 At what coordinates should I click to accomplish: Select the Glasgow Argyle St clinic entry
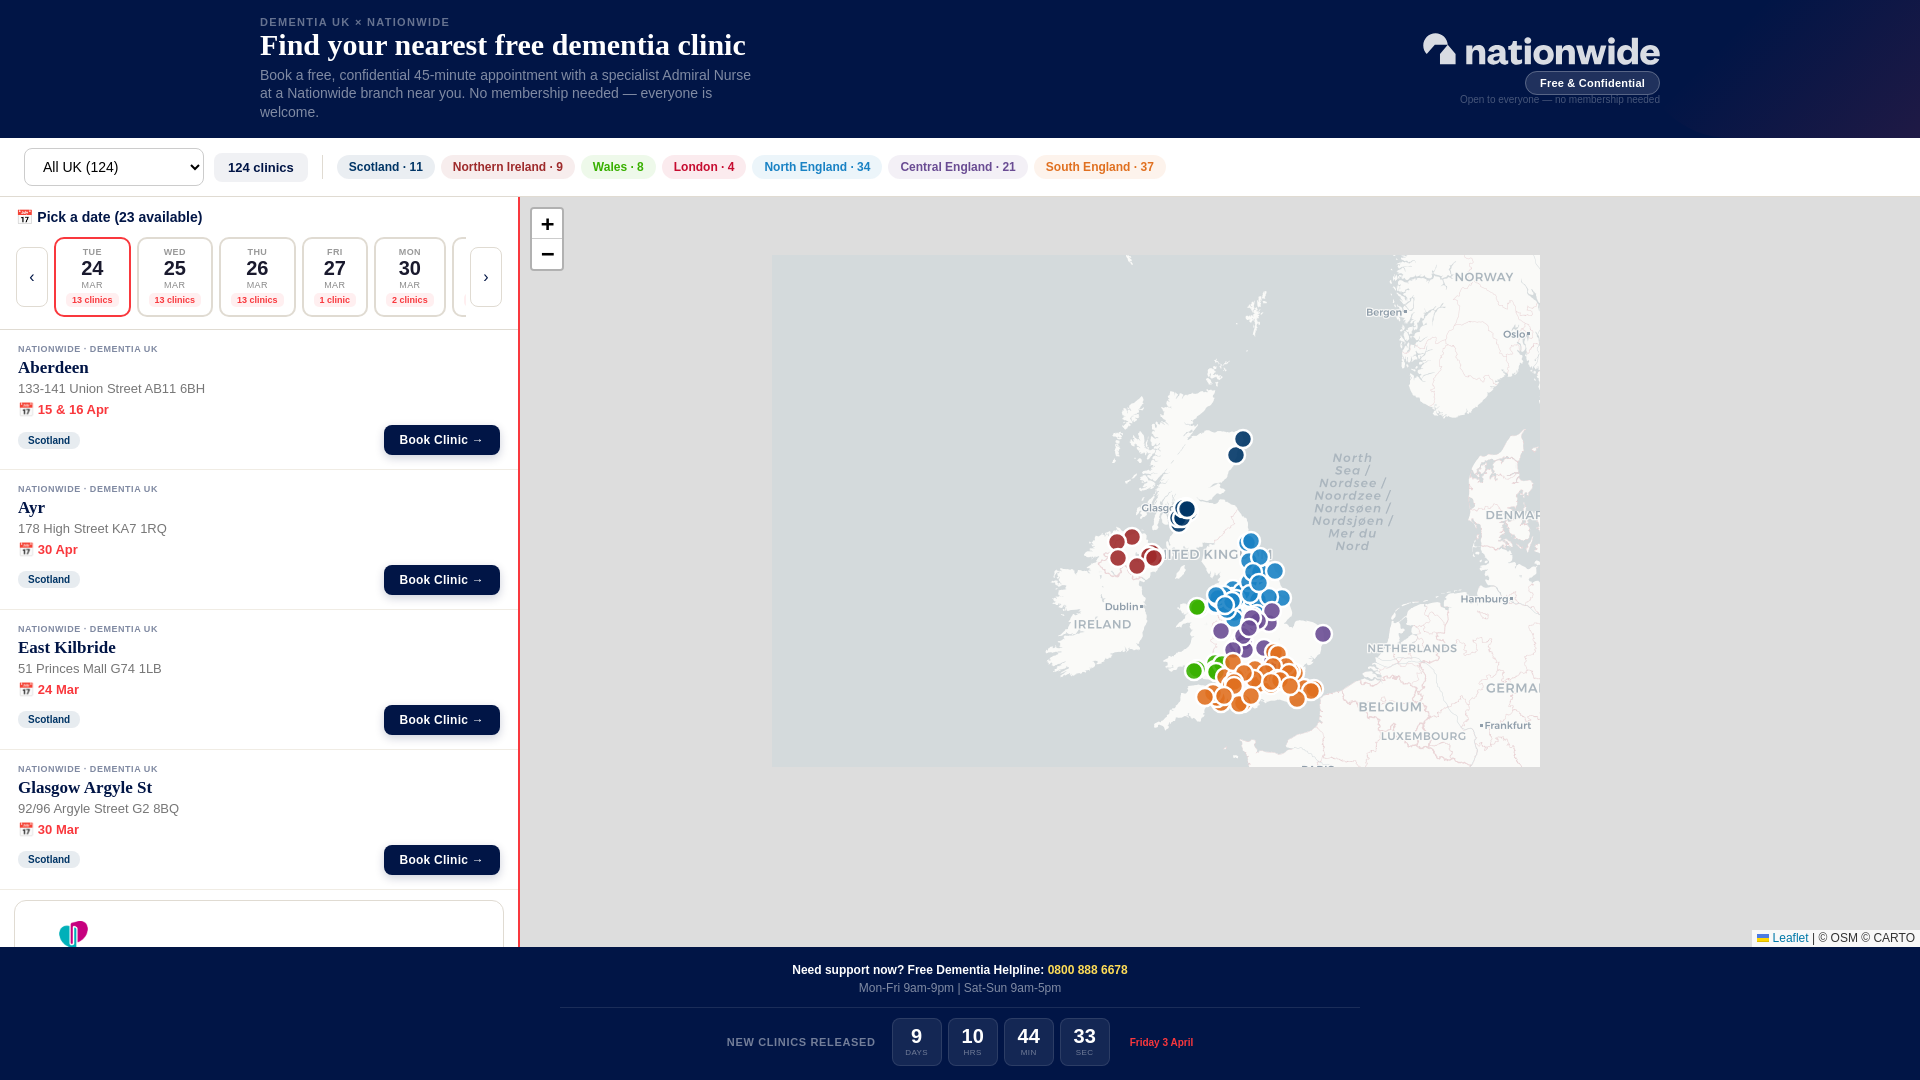click(x=85, y=788)
